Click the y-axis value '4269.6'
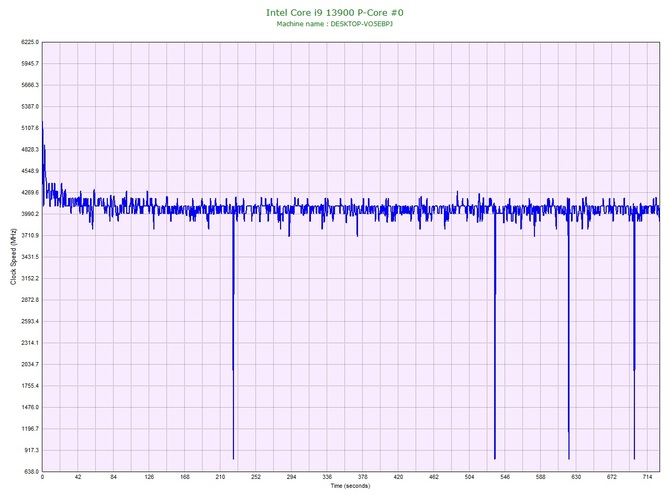This screenshot has height=503, width=670. [30, 193]
